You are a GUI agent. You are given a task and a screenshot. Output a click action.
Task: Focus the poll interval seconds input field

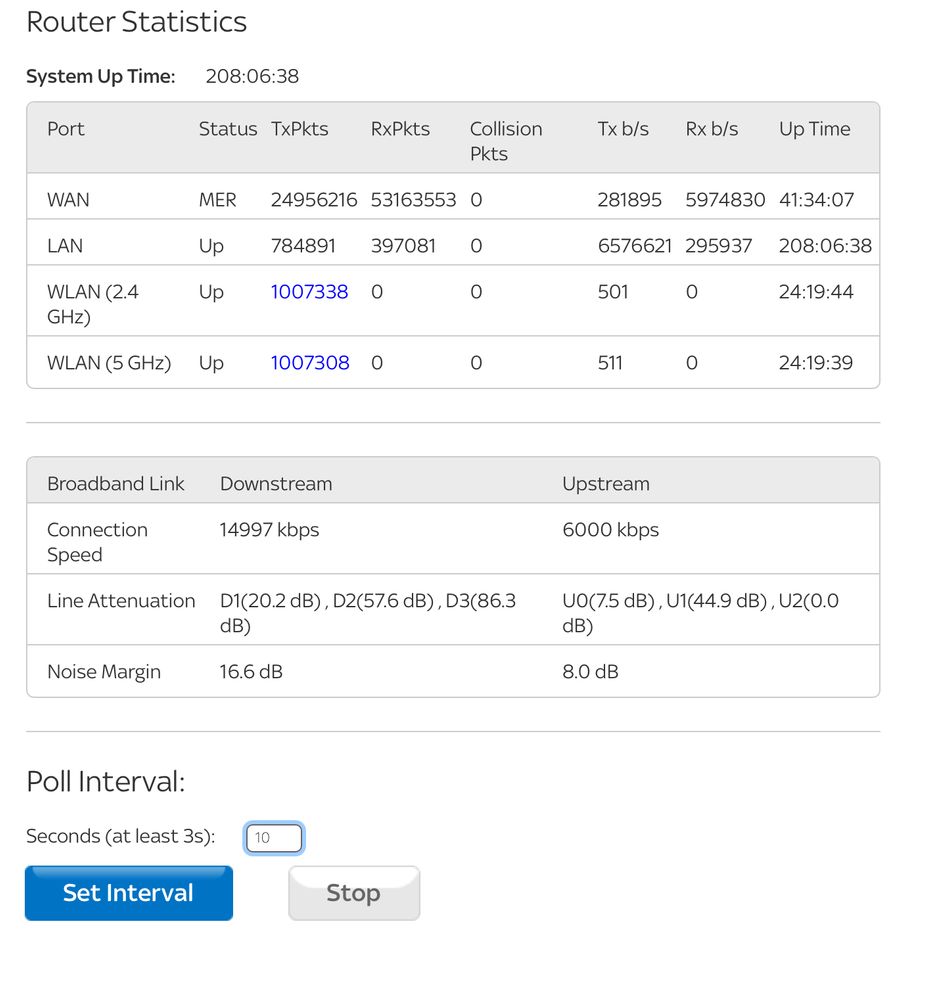[273, 838]
